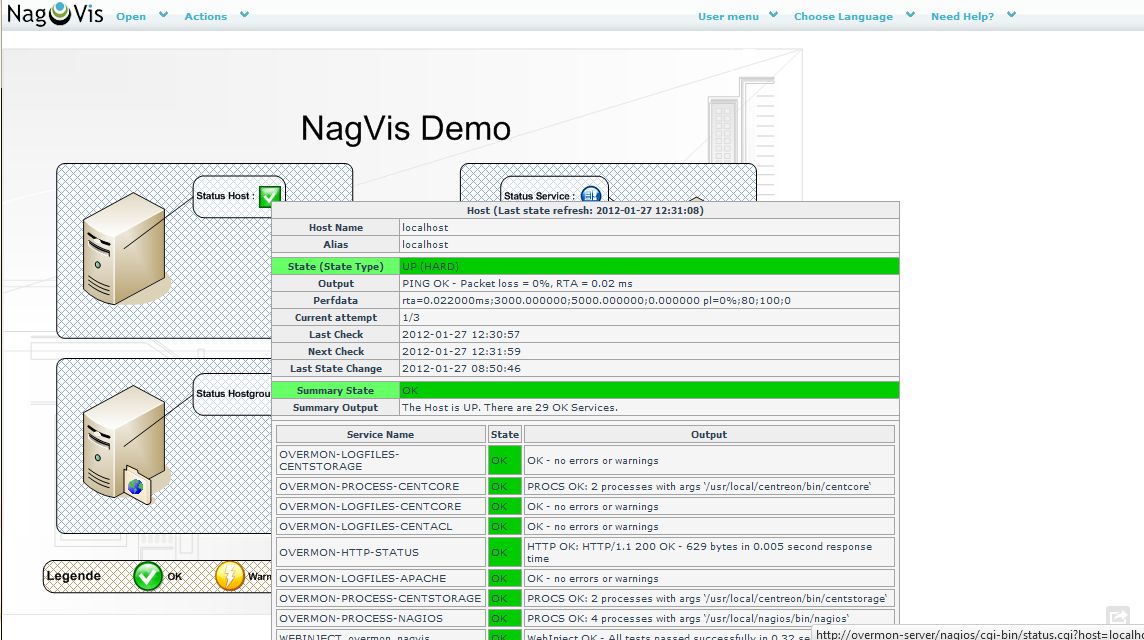Click the Output column header
Viewport: 1144px width, 640px height.
709,434
